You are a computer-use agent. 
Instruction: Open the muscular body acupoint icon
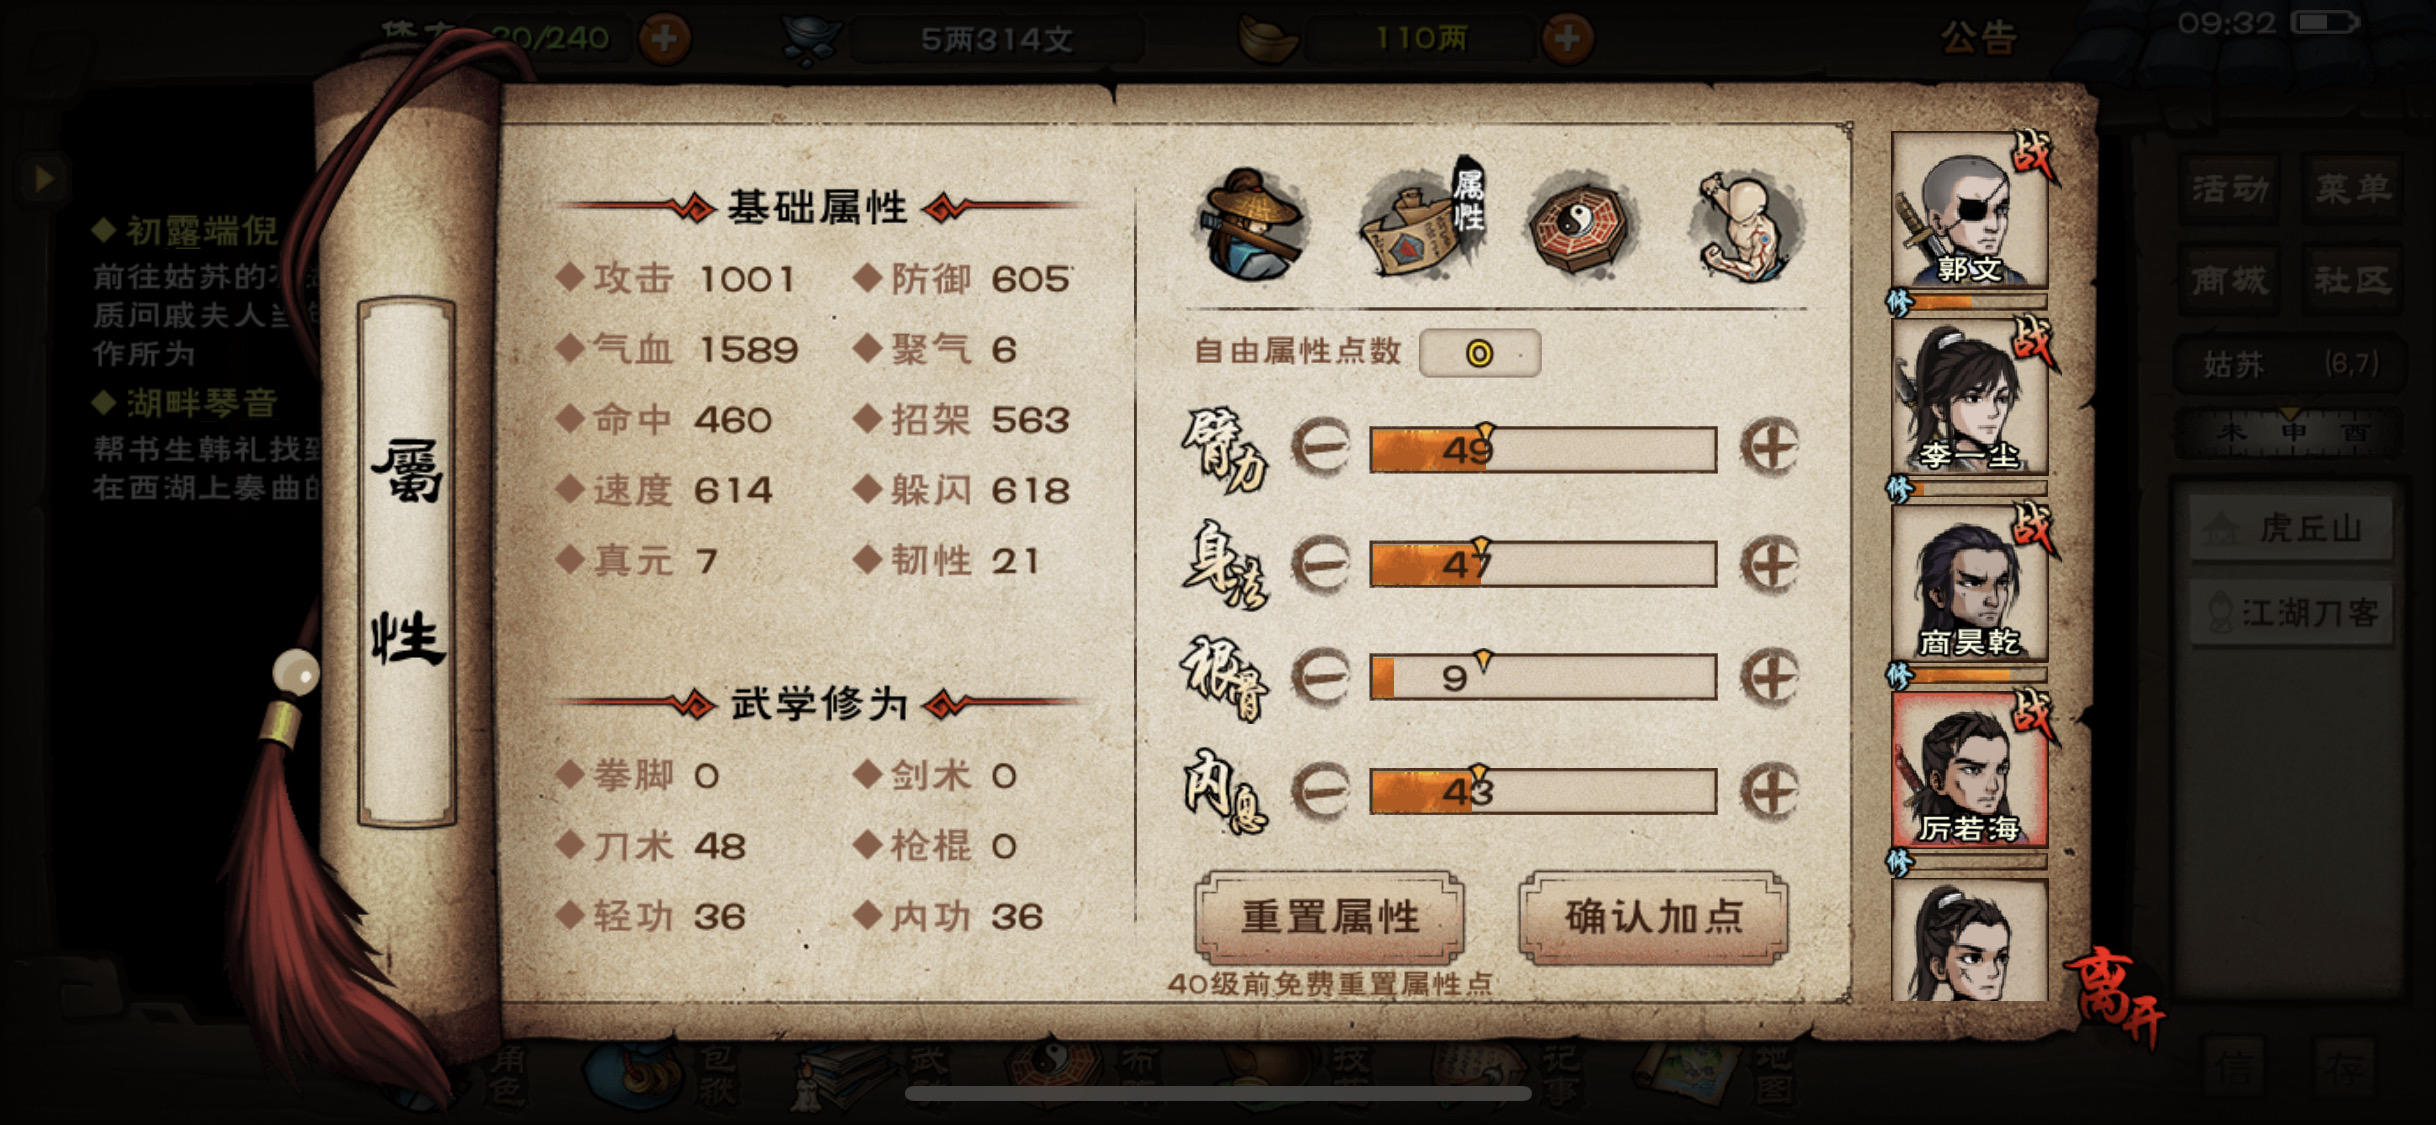point(1748,224)
